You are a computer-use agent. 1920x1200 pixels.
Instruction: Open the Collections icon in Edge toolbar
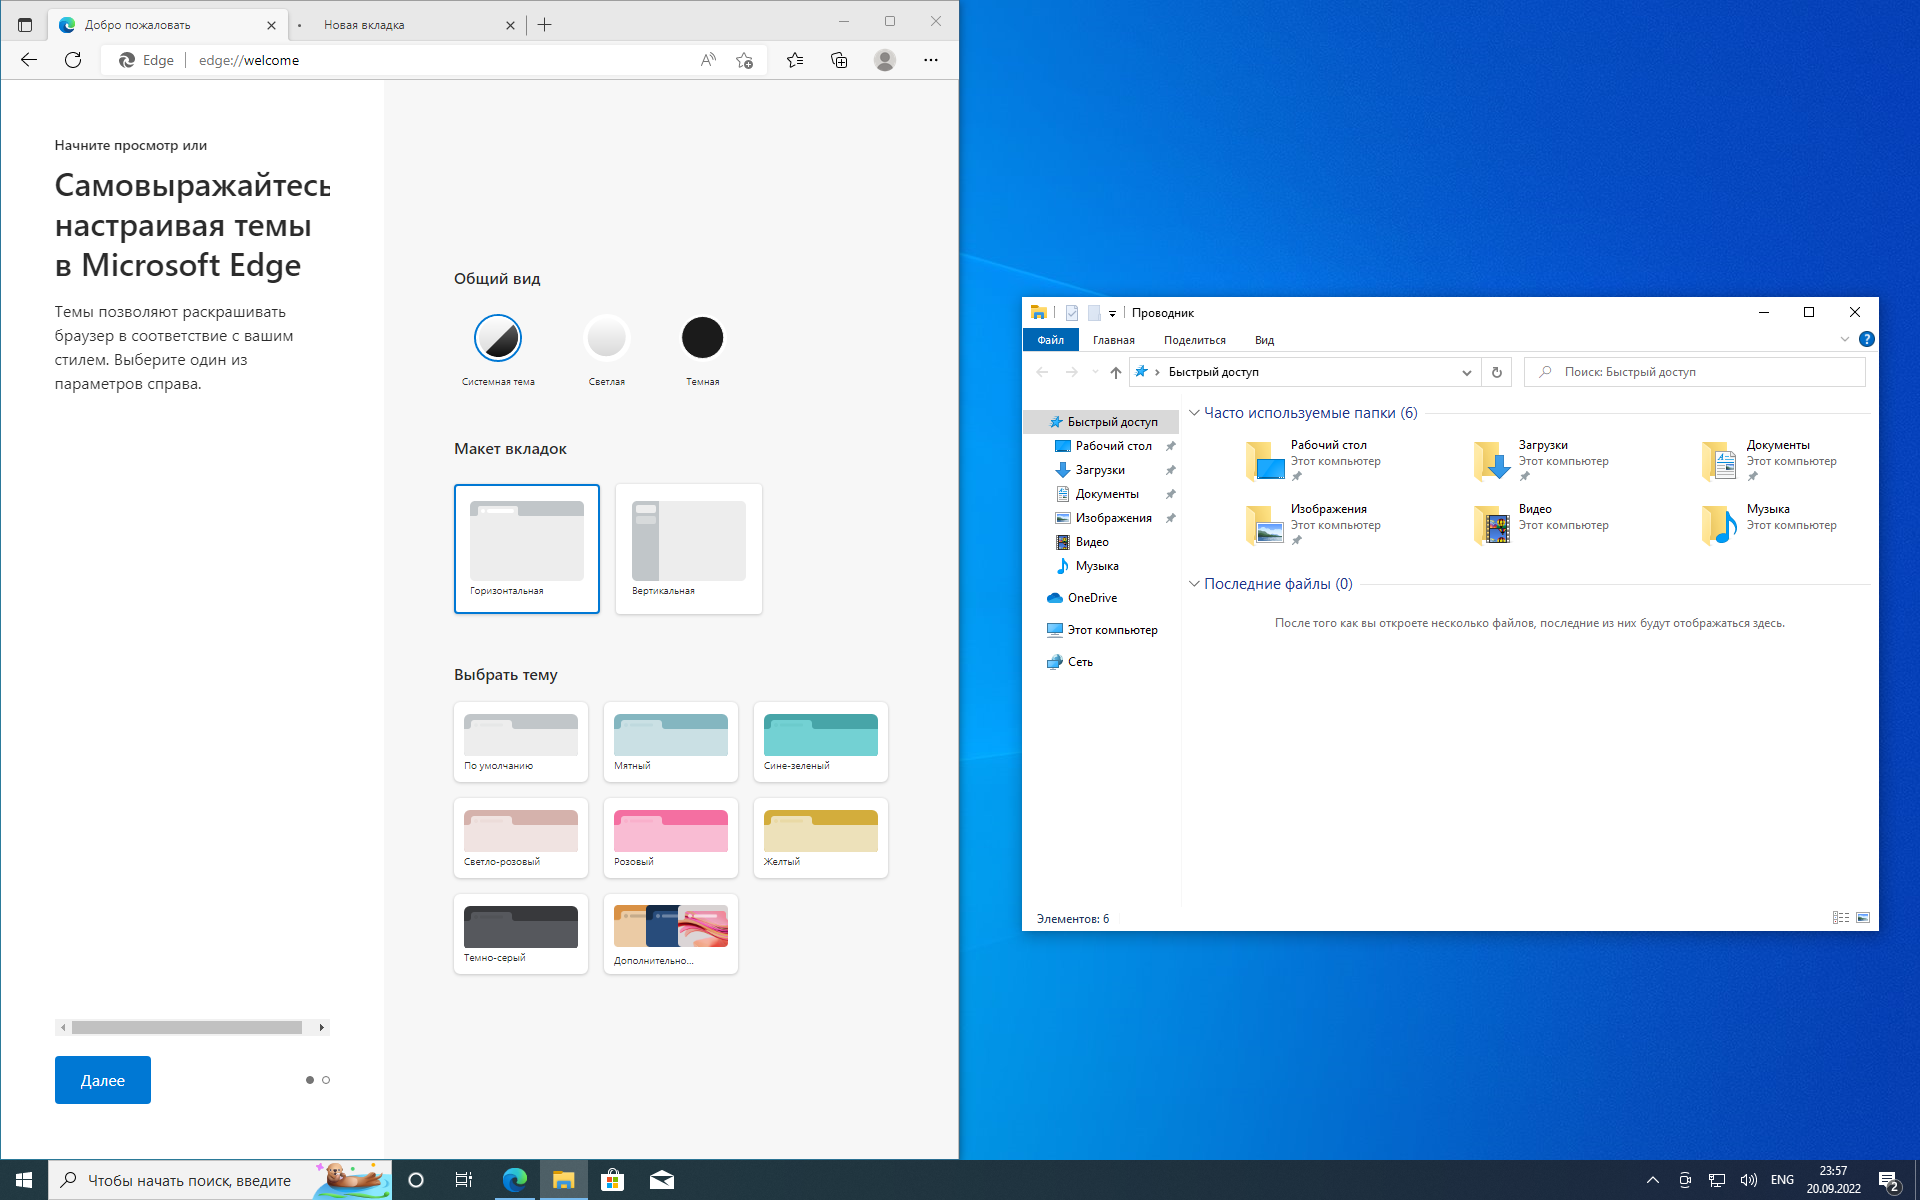839,60
